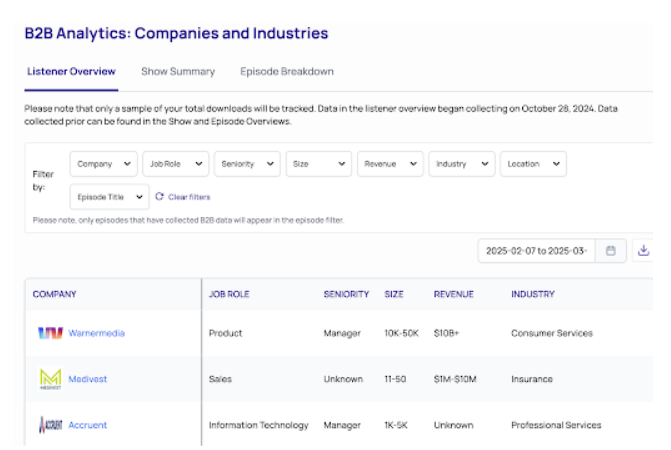The width and height of the screenshot is (671, 450).
Task: Click the Medivest company logo
Action: coord(50,379)
